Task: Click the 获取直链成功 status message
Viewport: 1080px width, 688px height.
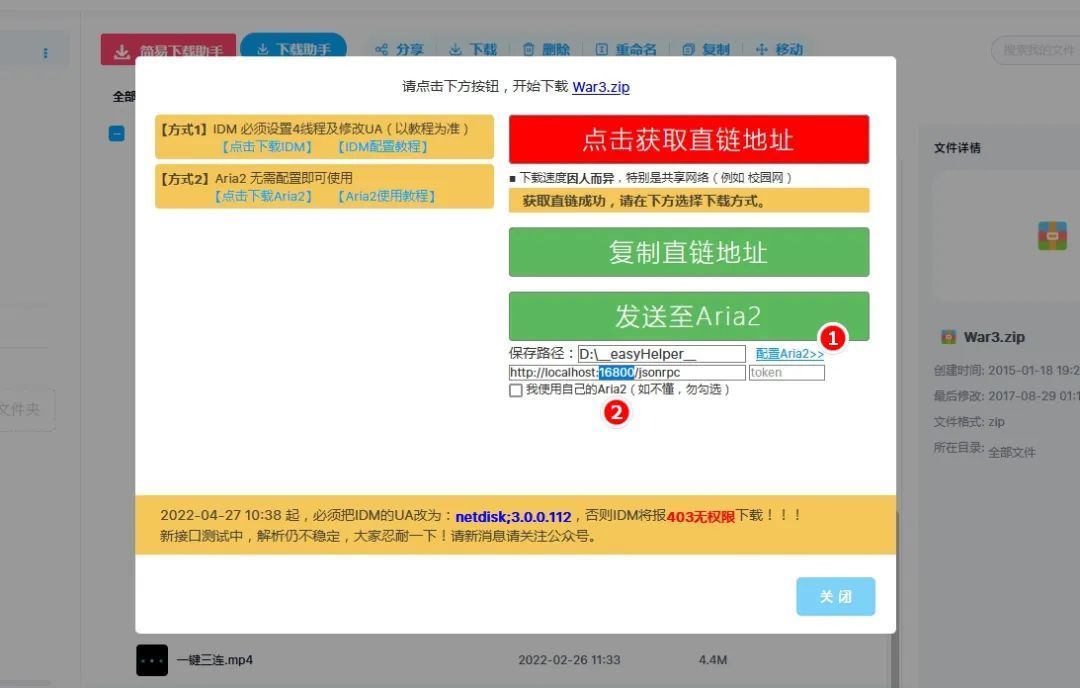Action: 689,200
